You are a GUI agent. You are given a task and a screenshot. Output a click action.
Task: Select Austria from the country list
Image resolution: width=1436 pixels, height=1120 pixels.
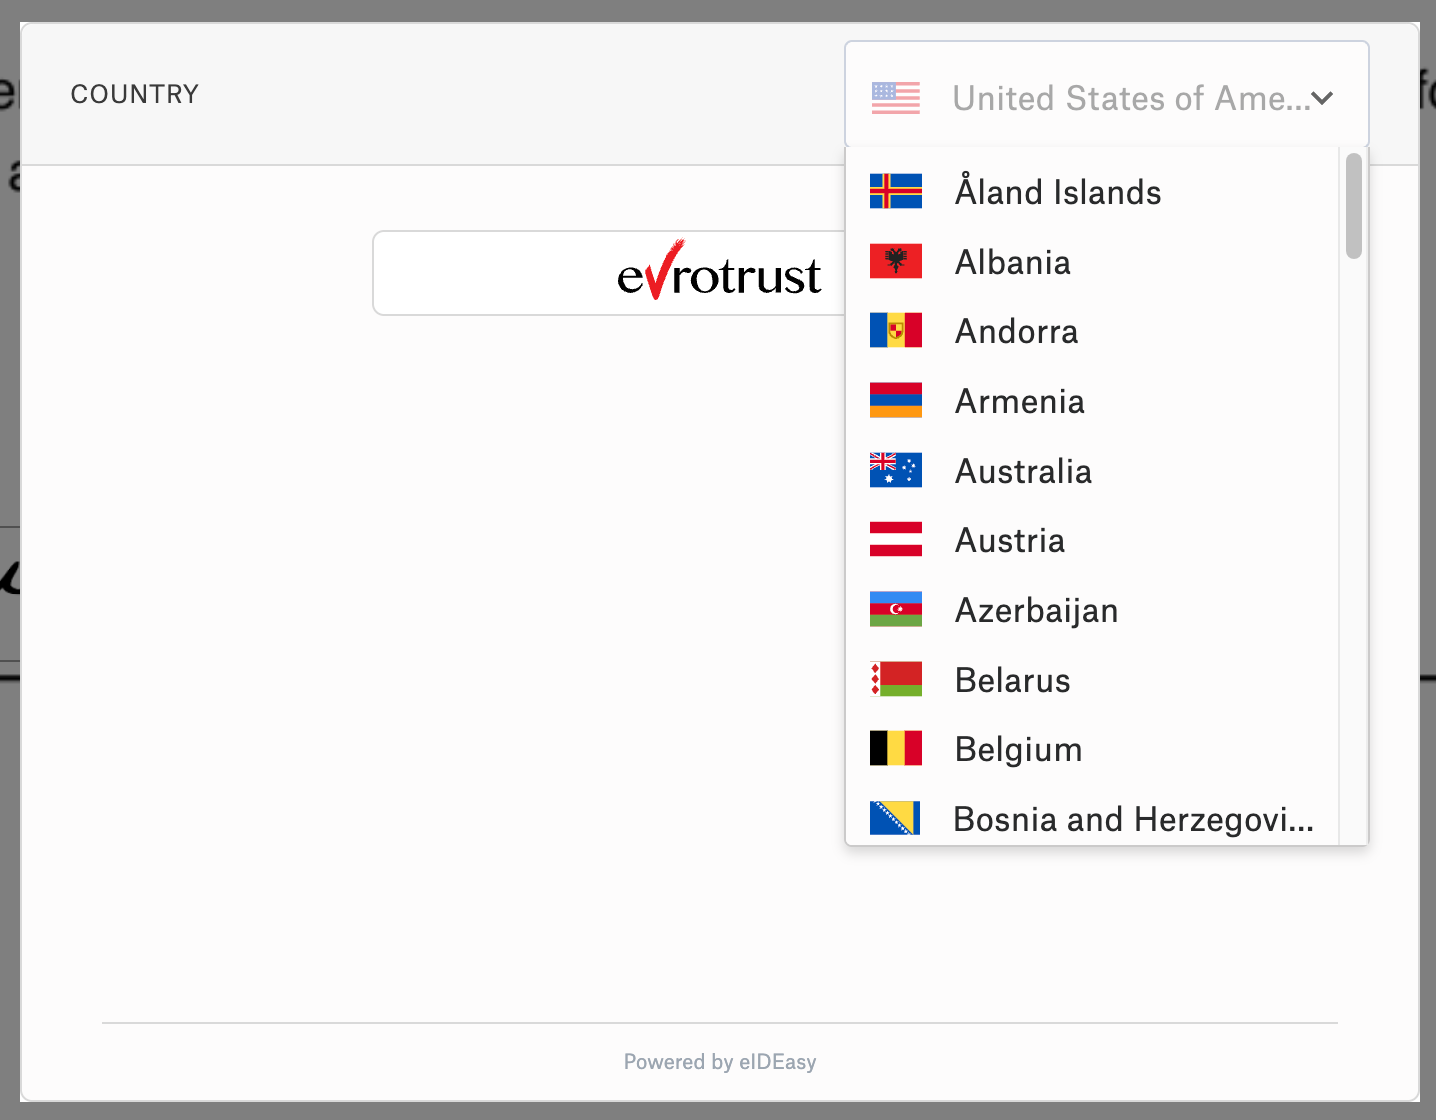click(1010, 540)
